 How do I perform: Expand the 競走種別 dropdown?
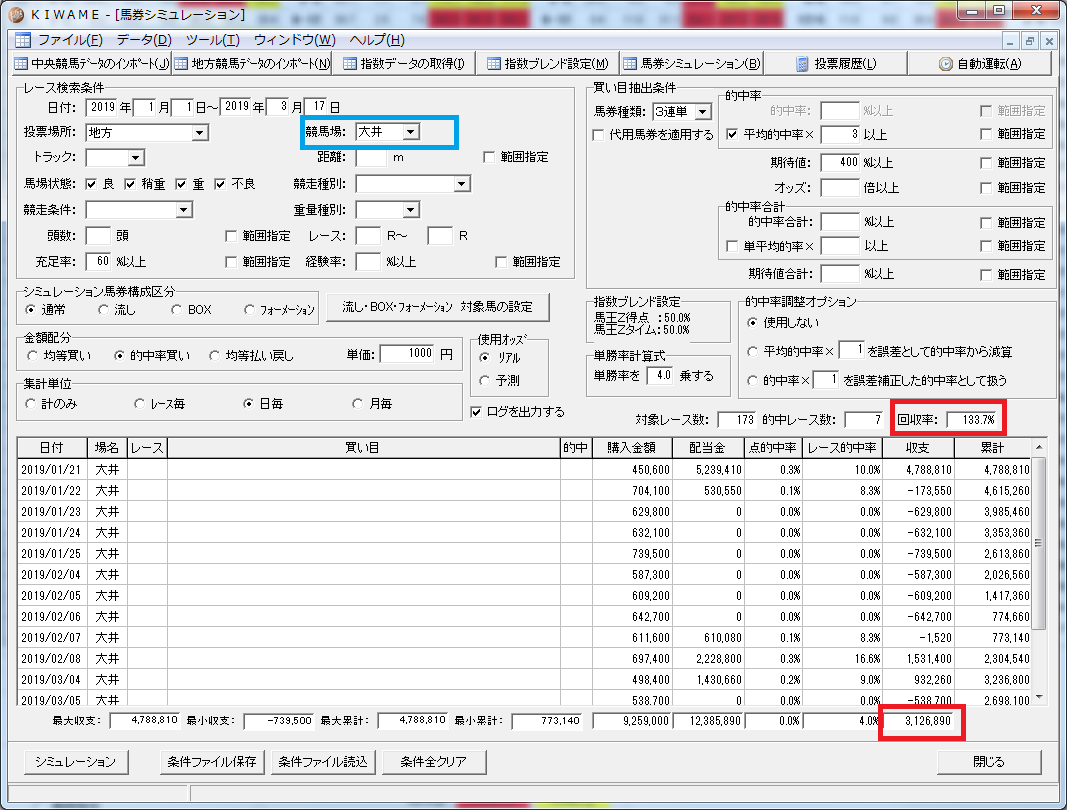click(x=462, y=184)
